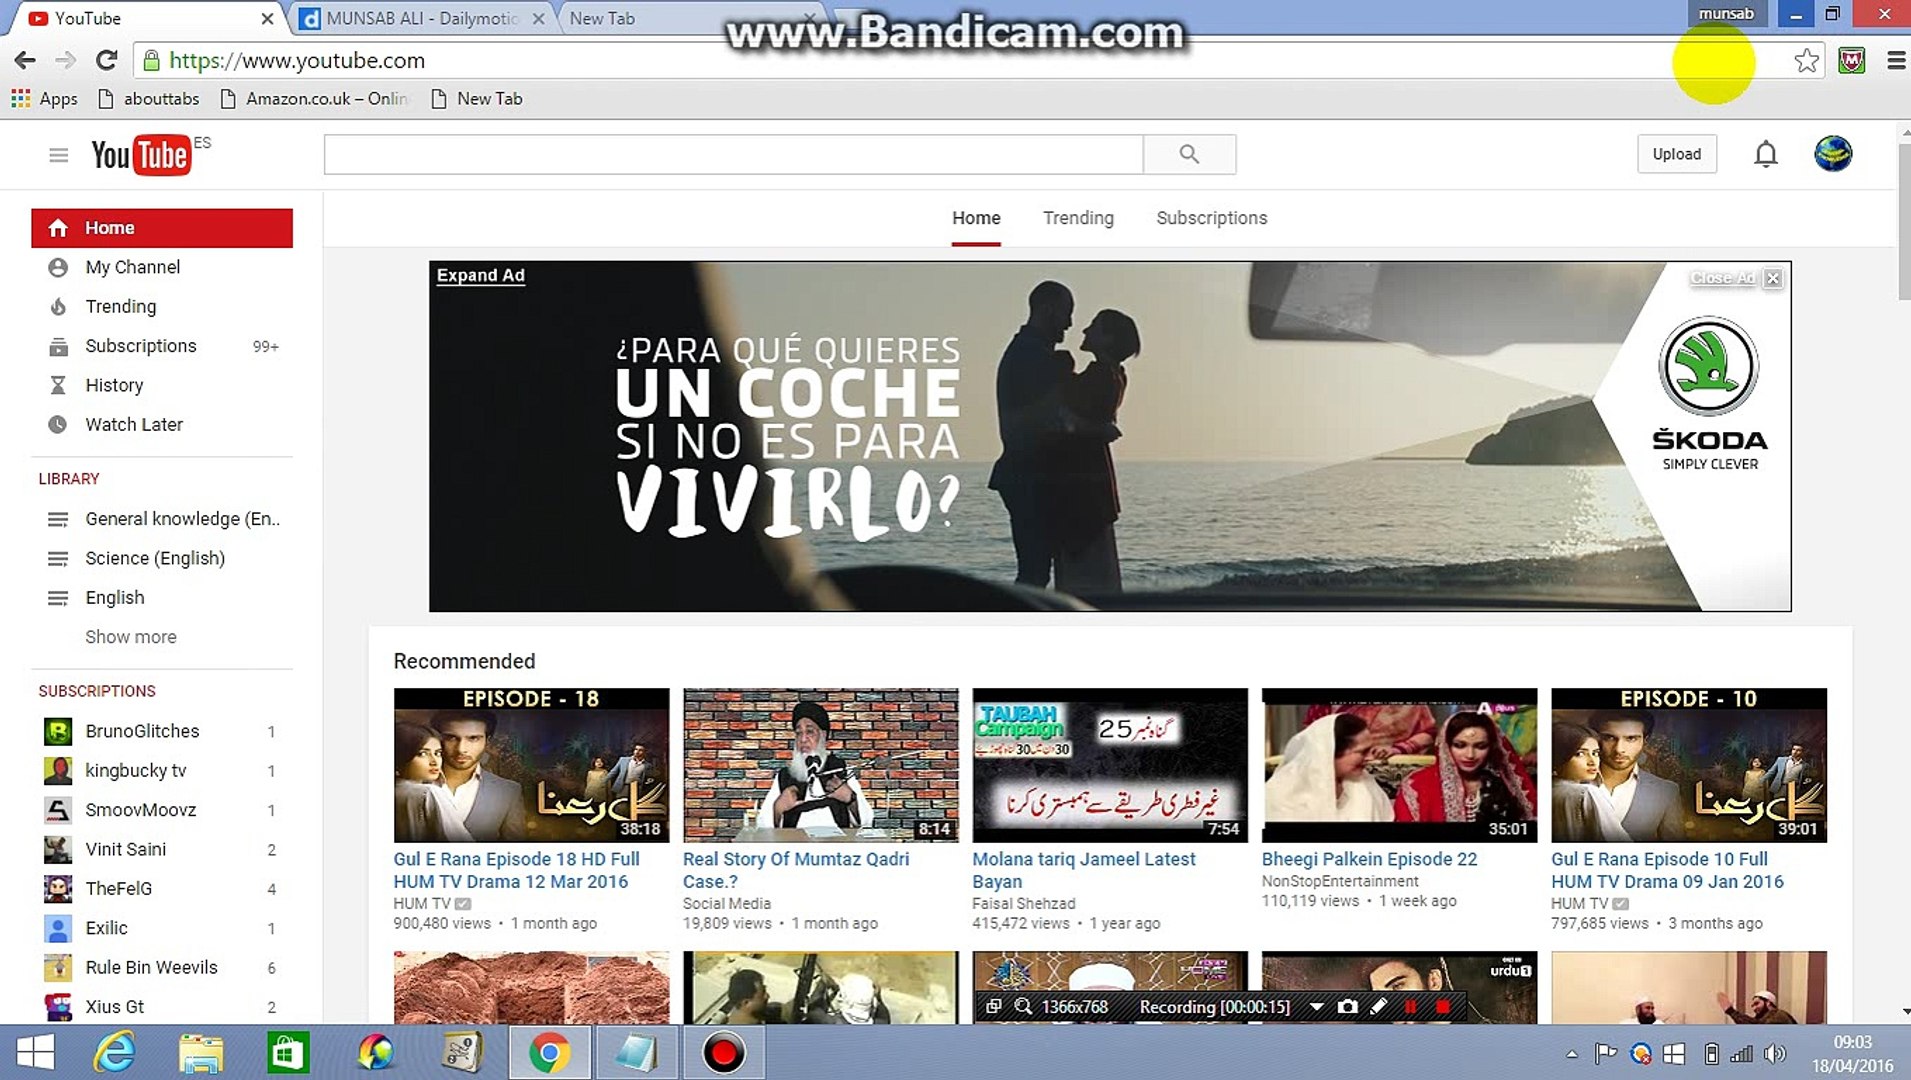Click the Windows Start button
The width and height of the screenshot is (1911, 1080).
[x=36, y=1053]
